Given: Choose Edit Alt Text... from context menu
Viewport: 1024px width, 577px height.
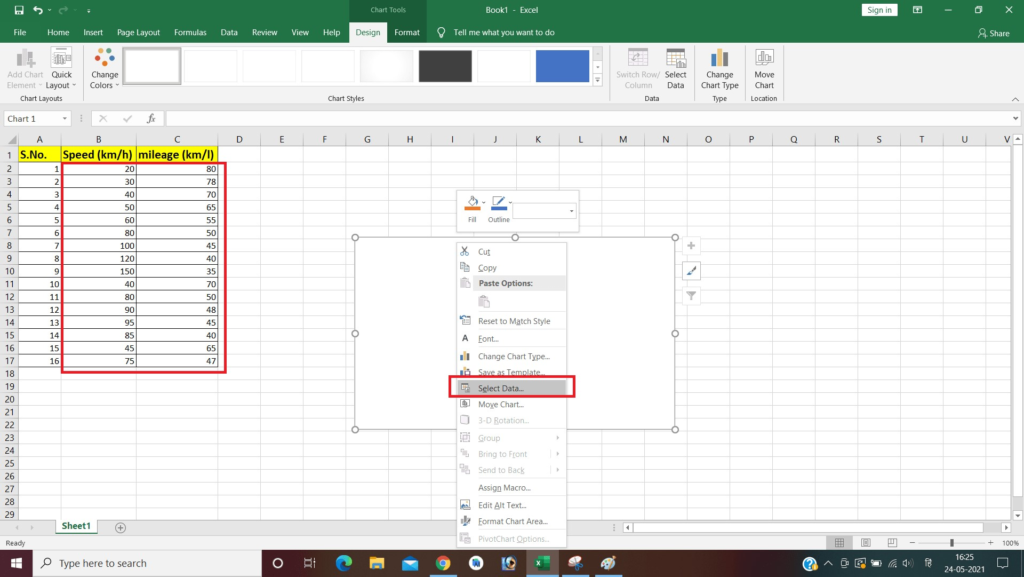Looking at the screenshot, I should click(511, 505).
